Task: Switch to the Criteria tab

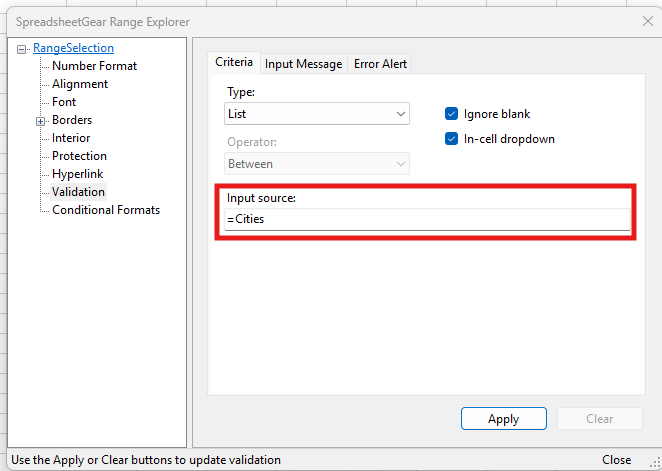Action: pyautogui.click(x=234, y=63)
